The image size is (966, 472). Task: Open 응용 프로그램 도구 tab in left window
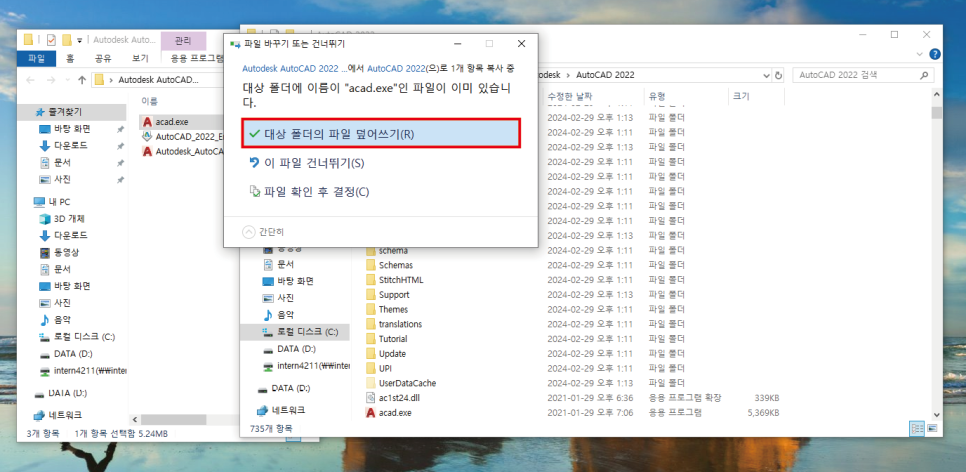click(x=196, y=59)
